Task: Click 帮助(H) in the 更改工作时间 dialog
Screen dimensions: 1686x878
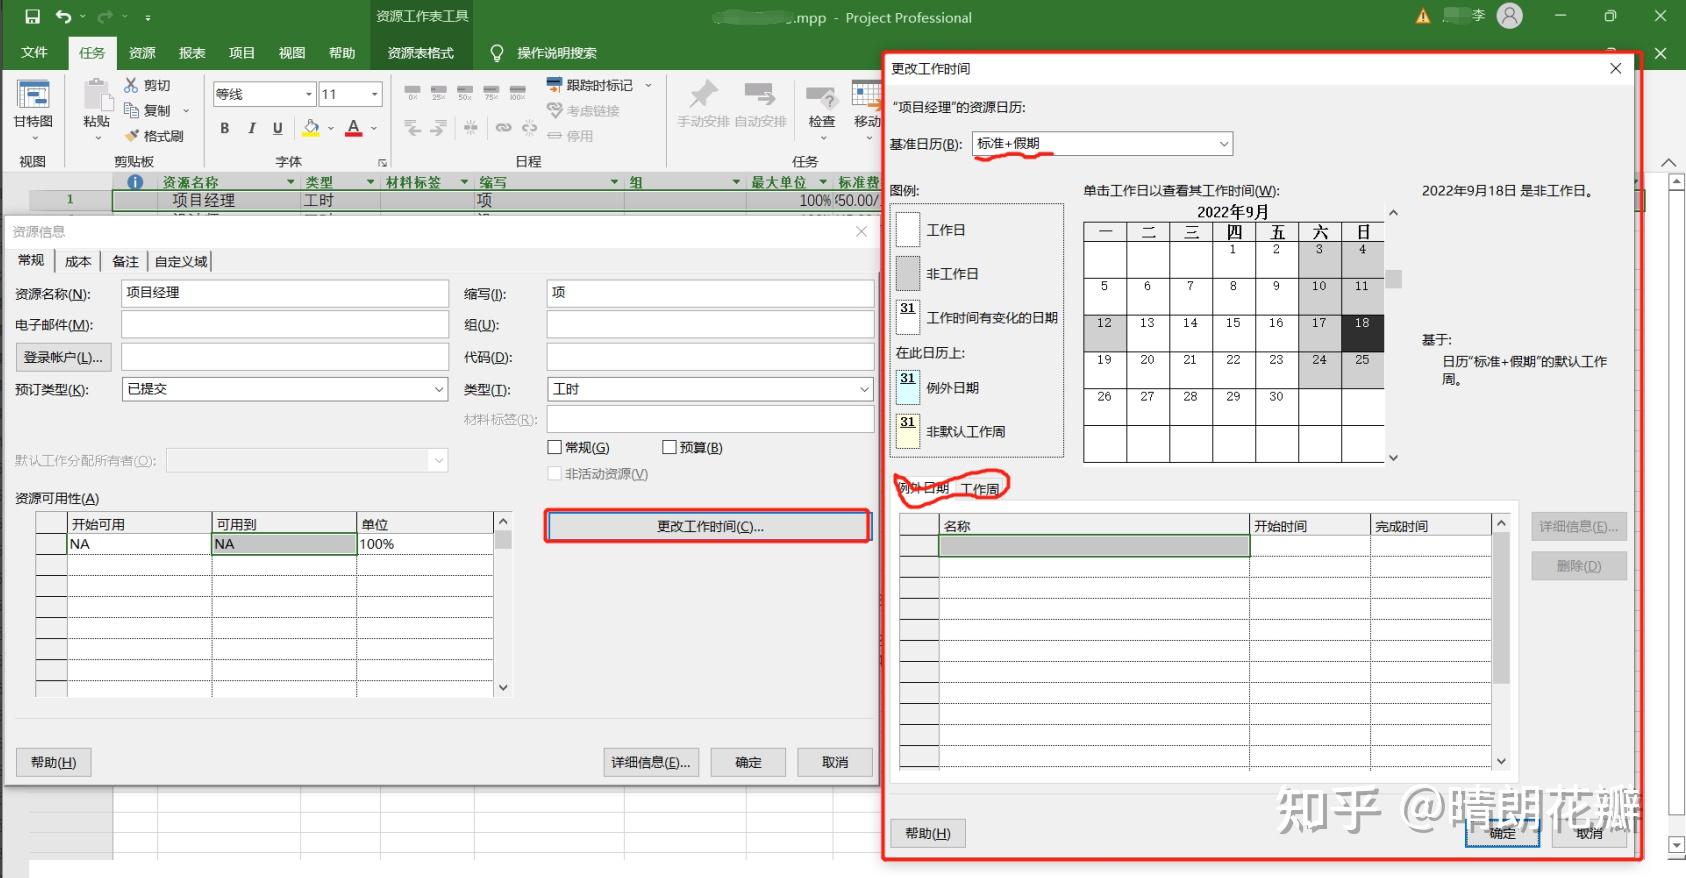Action: point(928,833)
